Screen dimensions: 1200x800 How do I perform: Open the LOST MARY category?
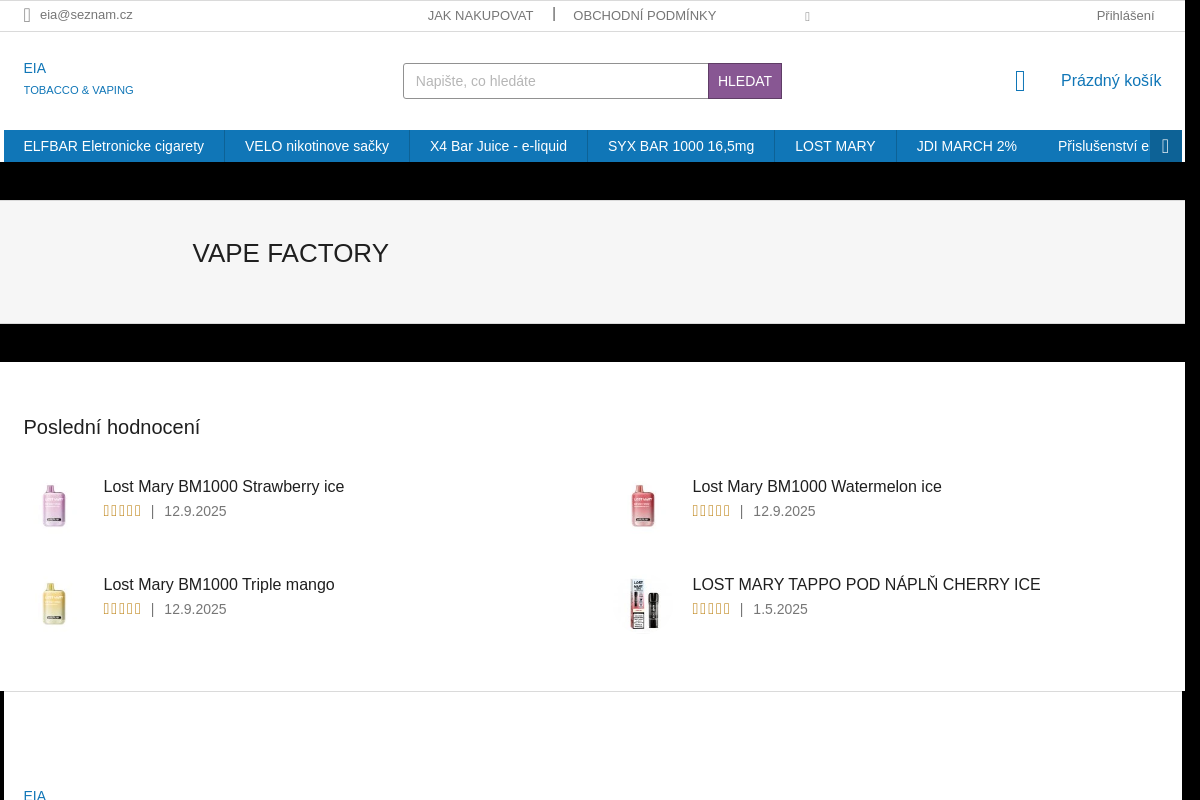(x=835, y=146)
